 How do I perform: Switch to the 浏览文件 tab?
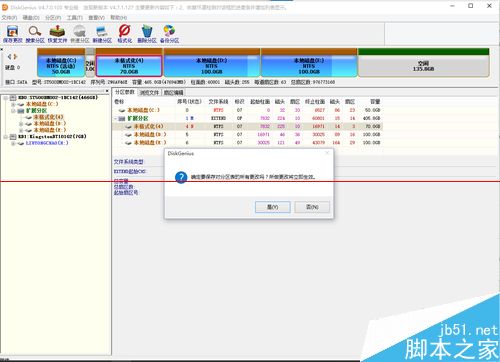click(x=149, y=92)
